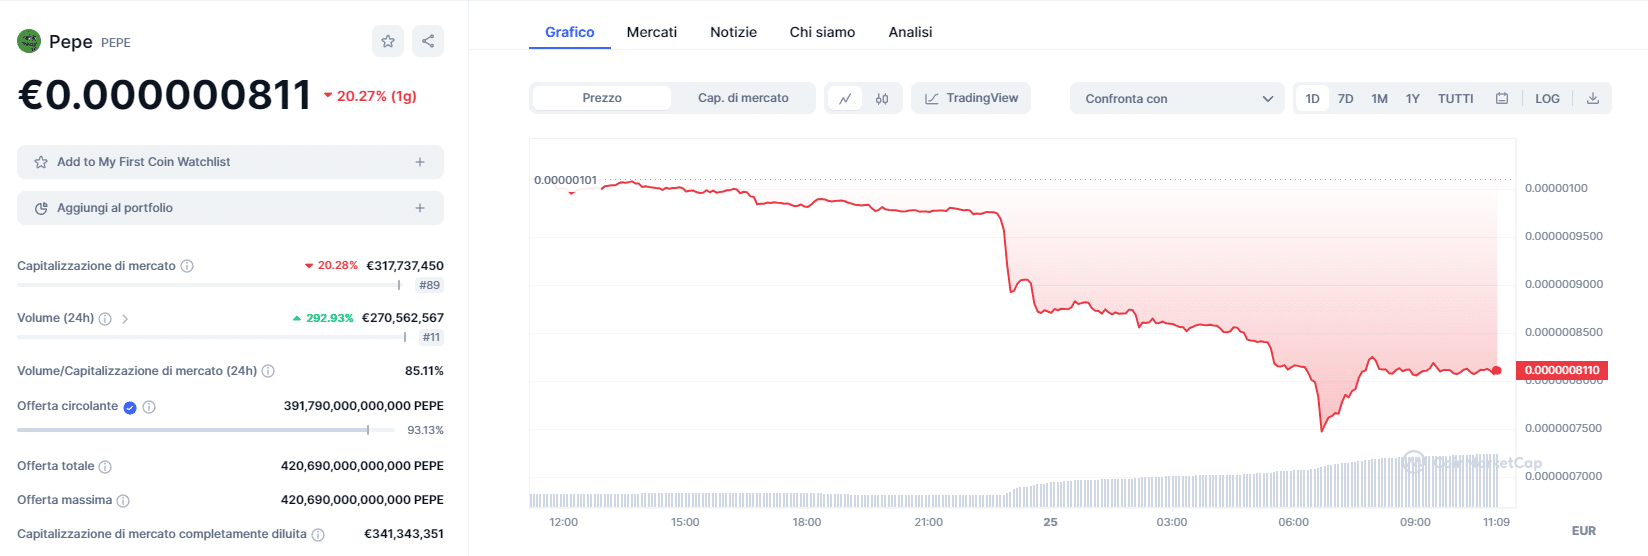Download chart data icon
The height and width of the screenshot is (556, 1648).
click(1593, 98)
